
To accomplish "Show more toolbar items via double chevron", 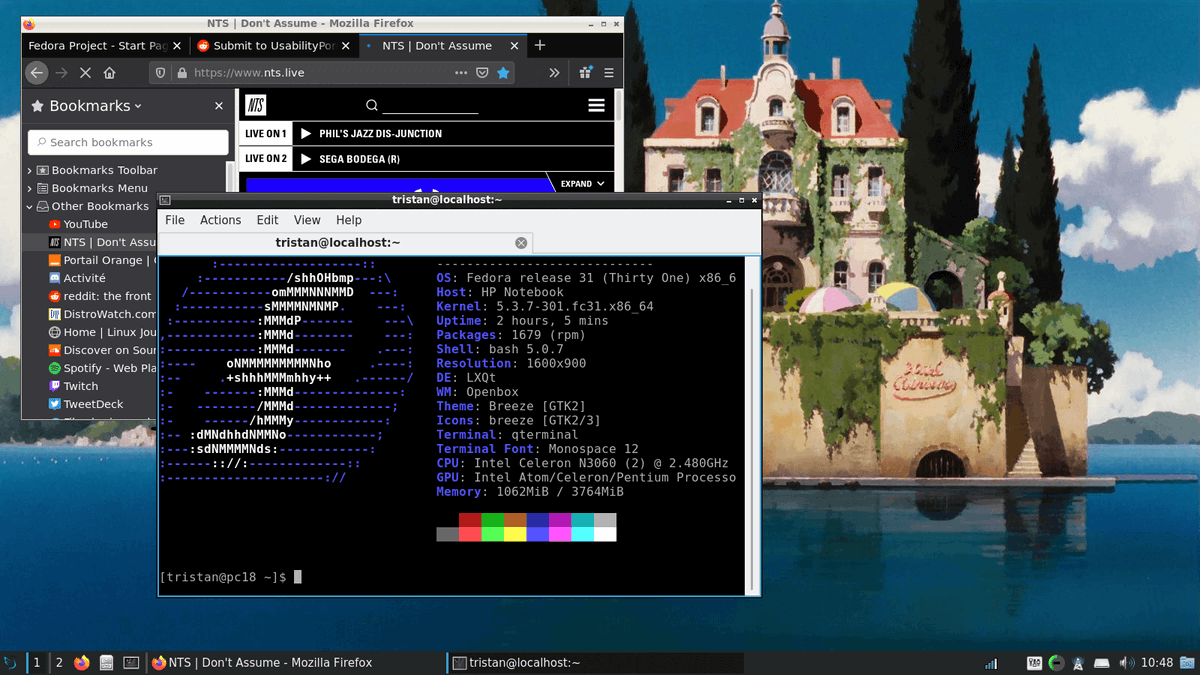I will coord(554,73).
